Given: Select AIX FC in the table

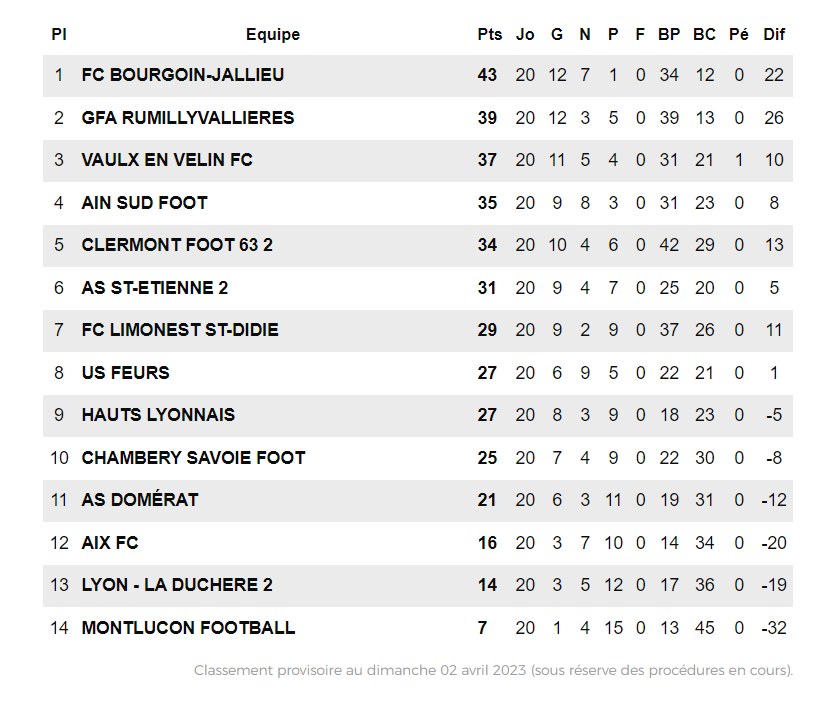Looking at the screenshot, I should [110, 543].
